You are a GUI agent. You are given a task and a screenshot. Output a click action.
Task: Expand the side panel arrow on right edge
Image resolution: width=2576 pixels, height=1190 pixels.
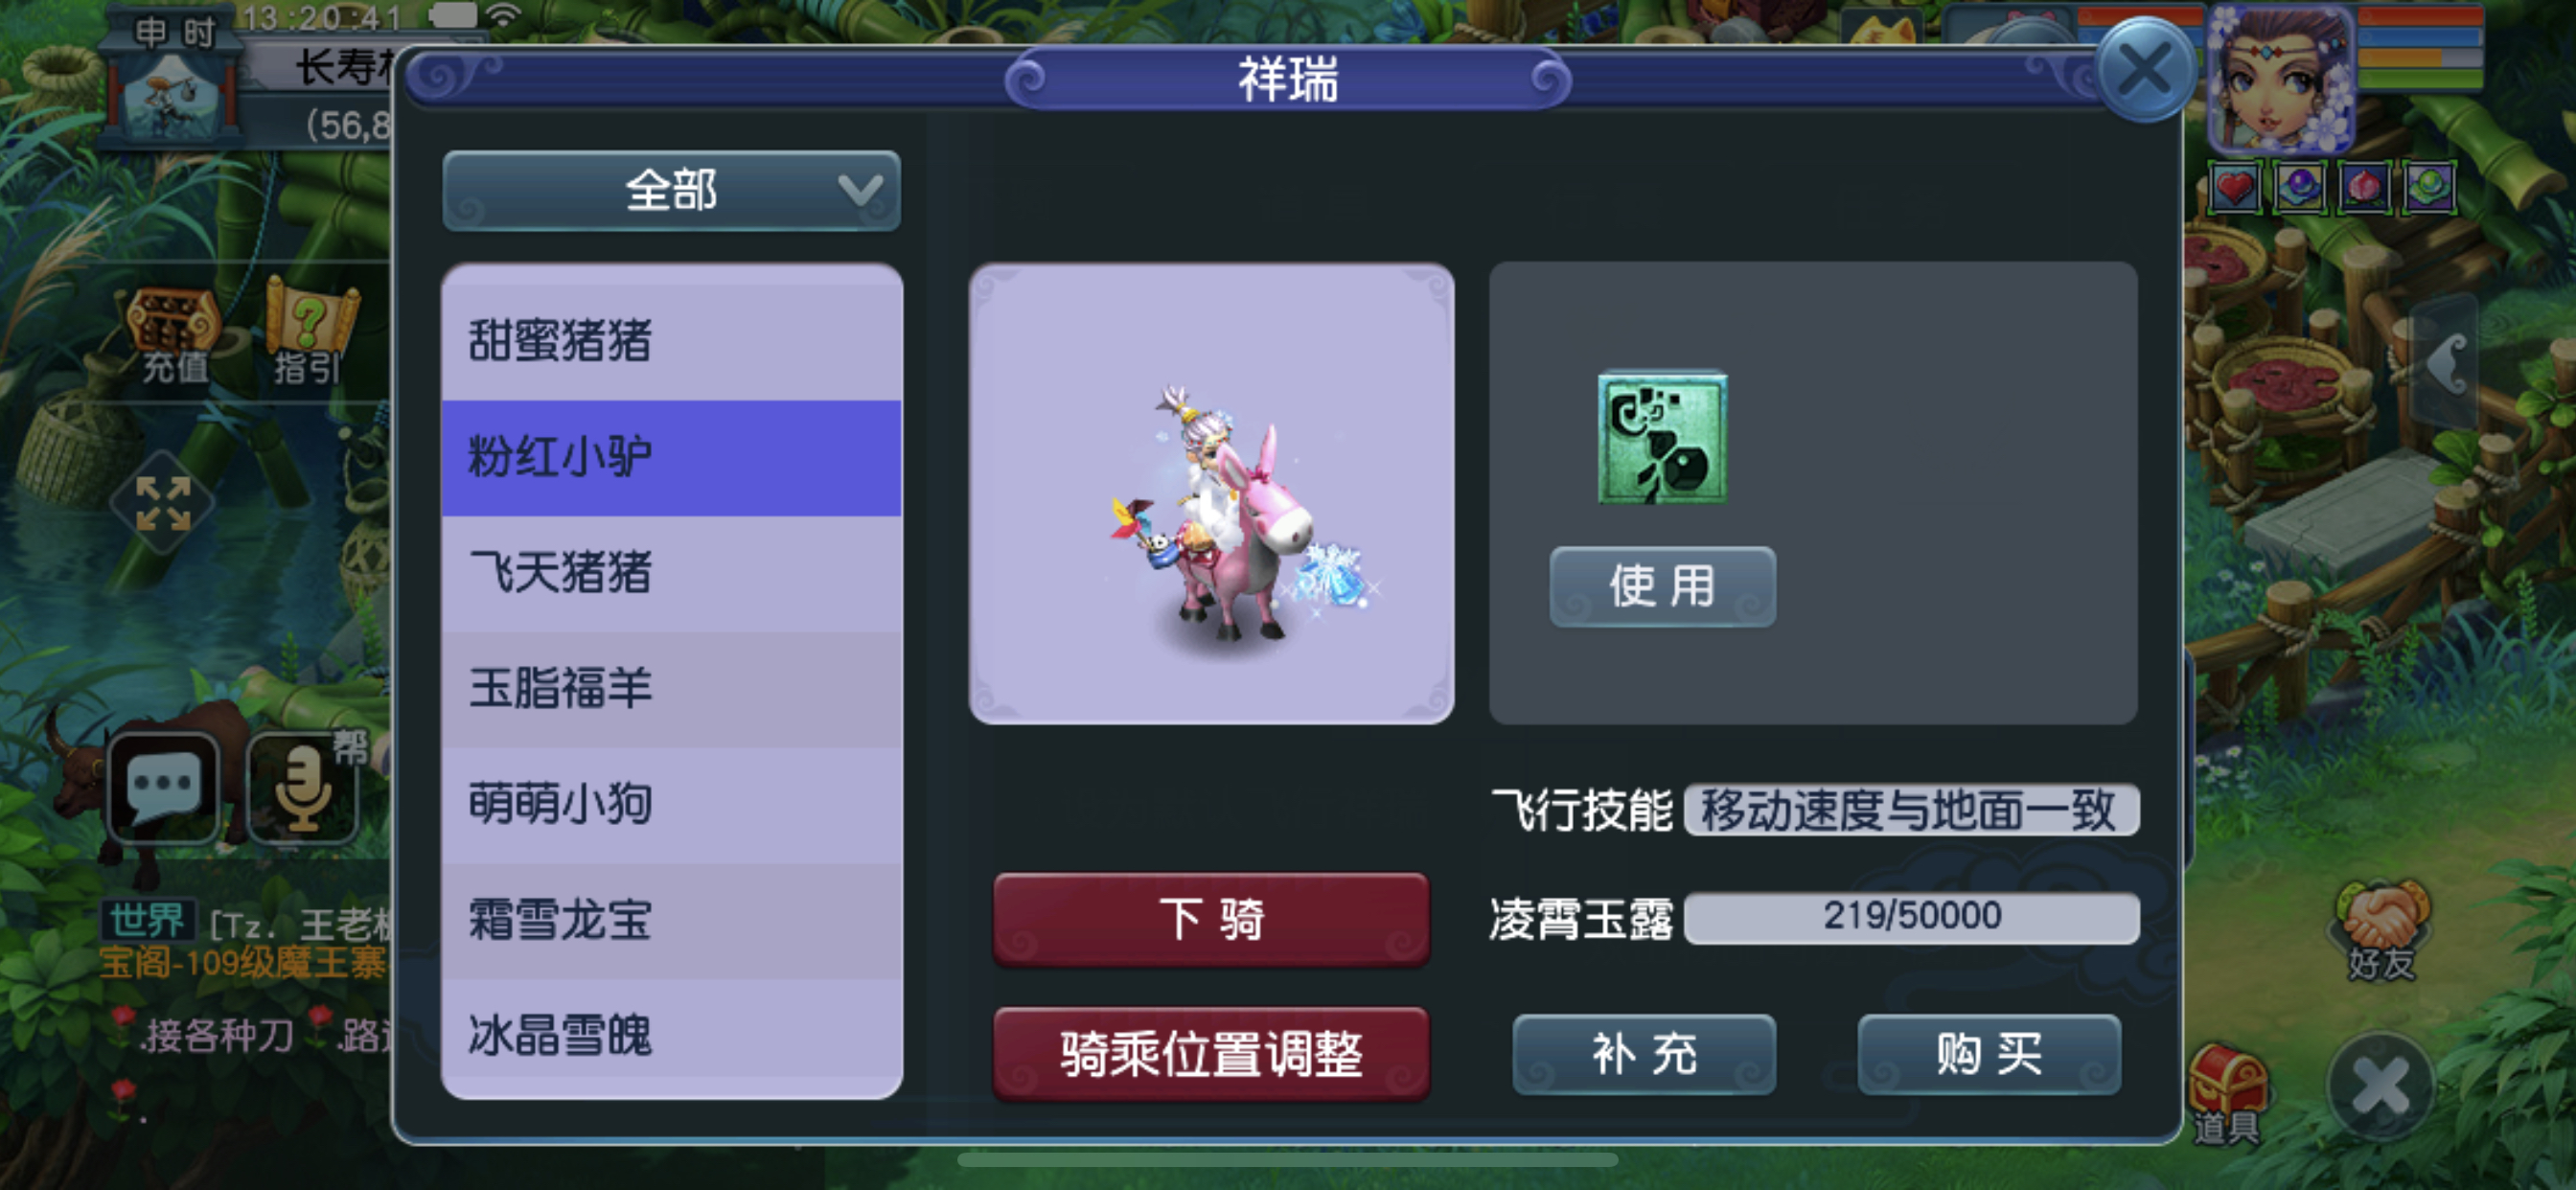tap(2445, 363)
